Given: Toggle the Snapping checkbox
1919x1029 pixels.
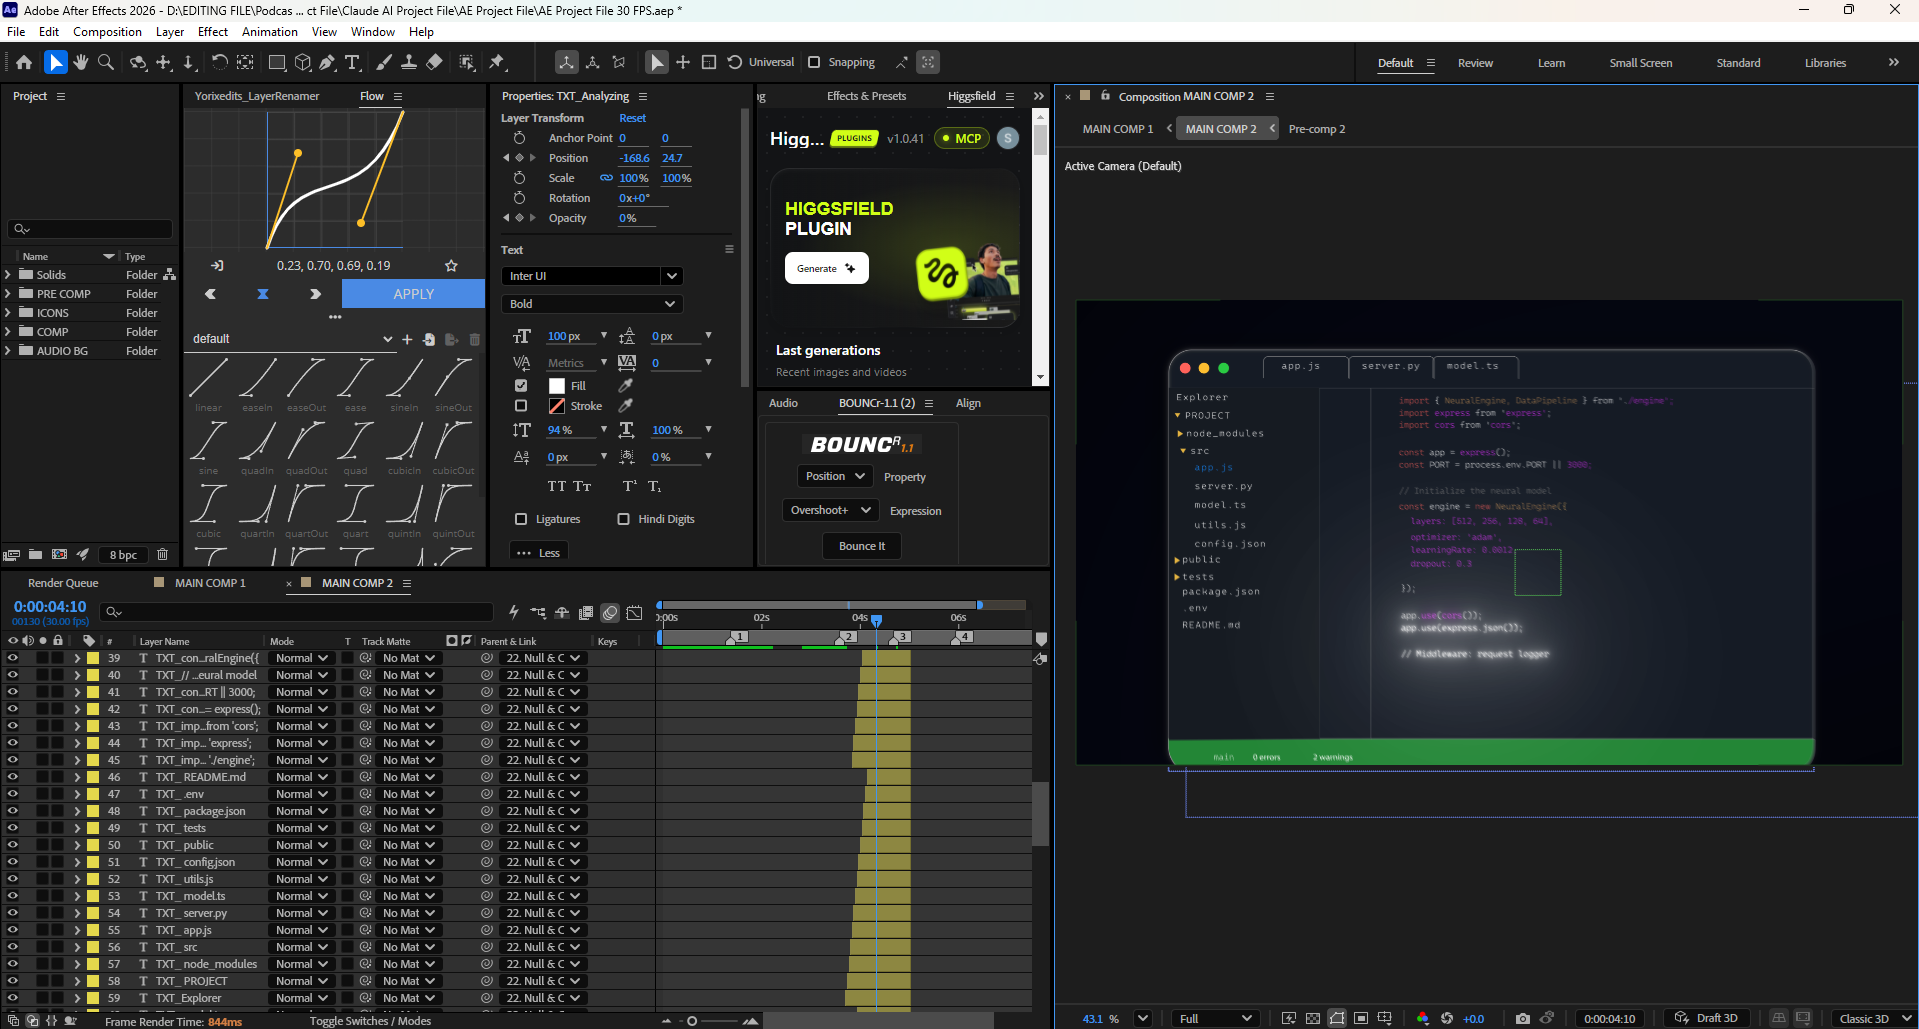Looking at the screenshot, I should 814,62.
